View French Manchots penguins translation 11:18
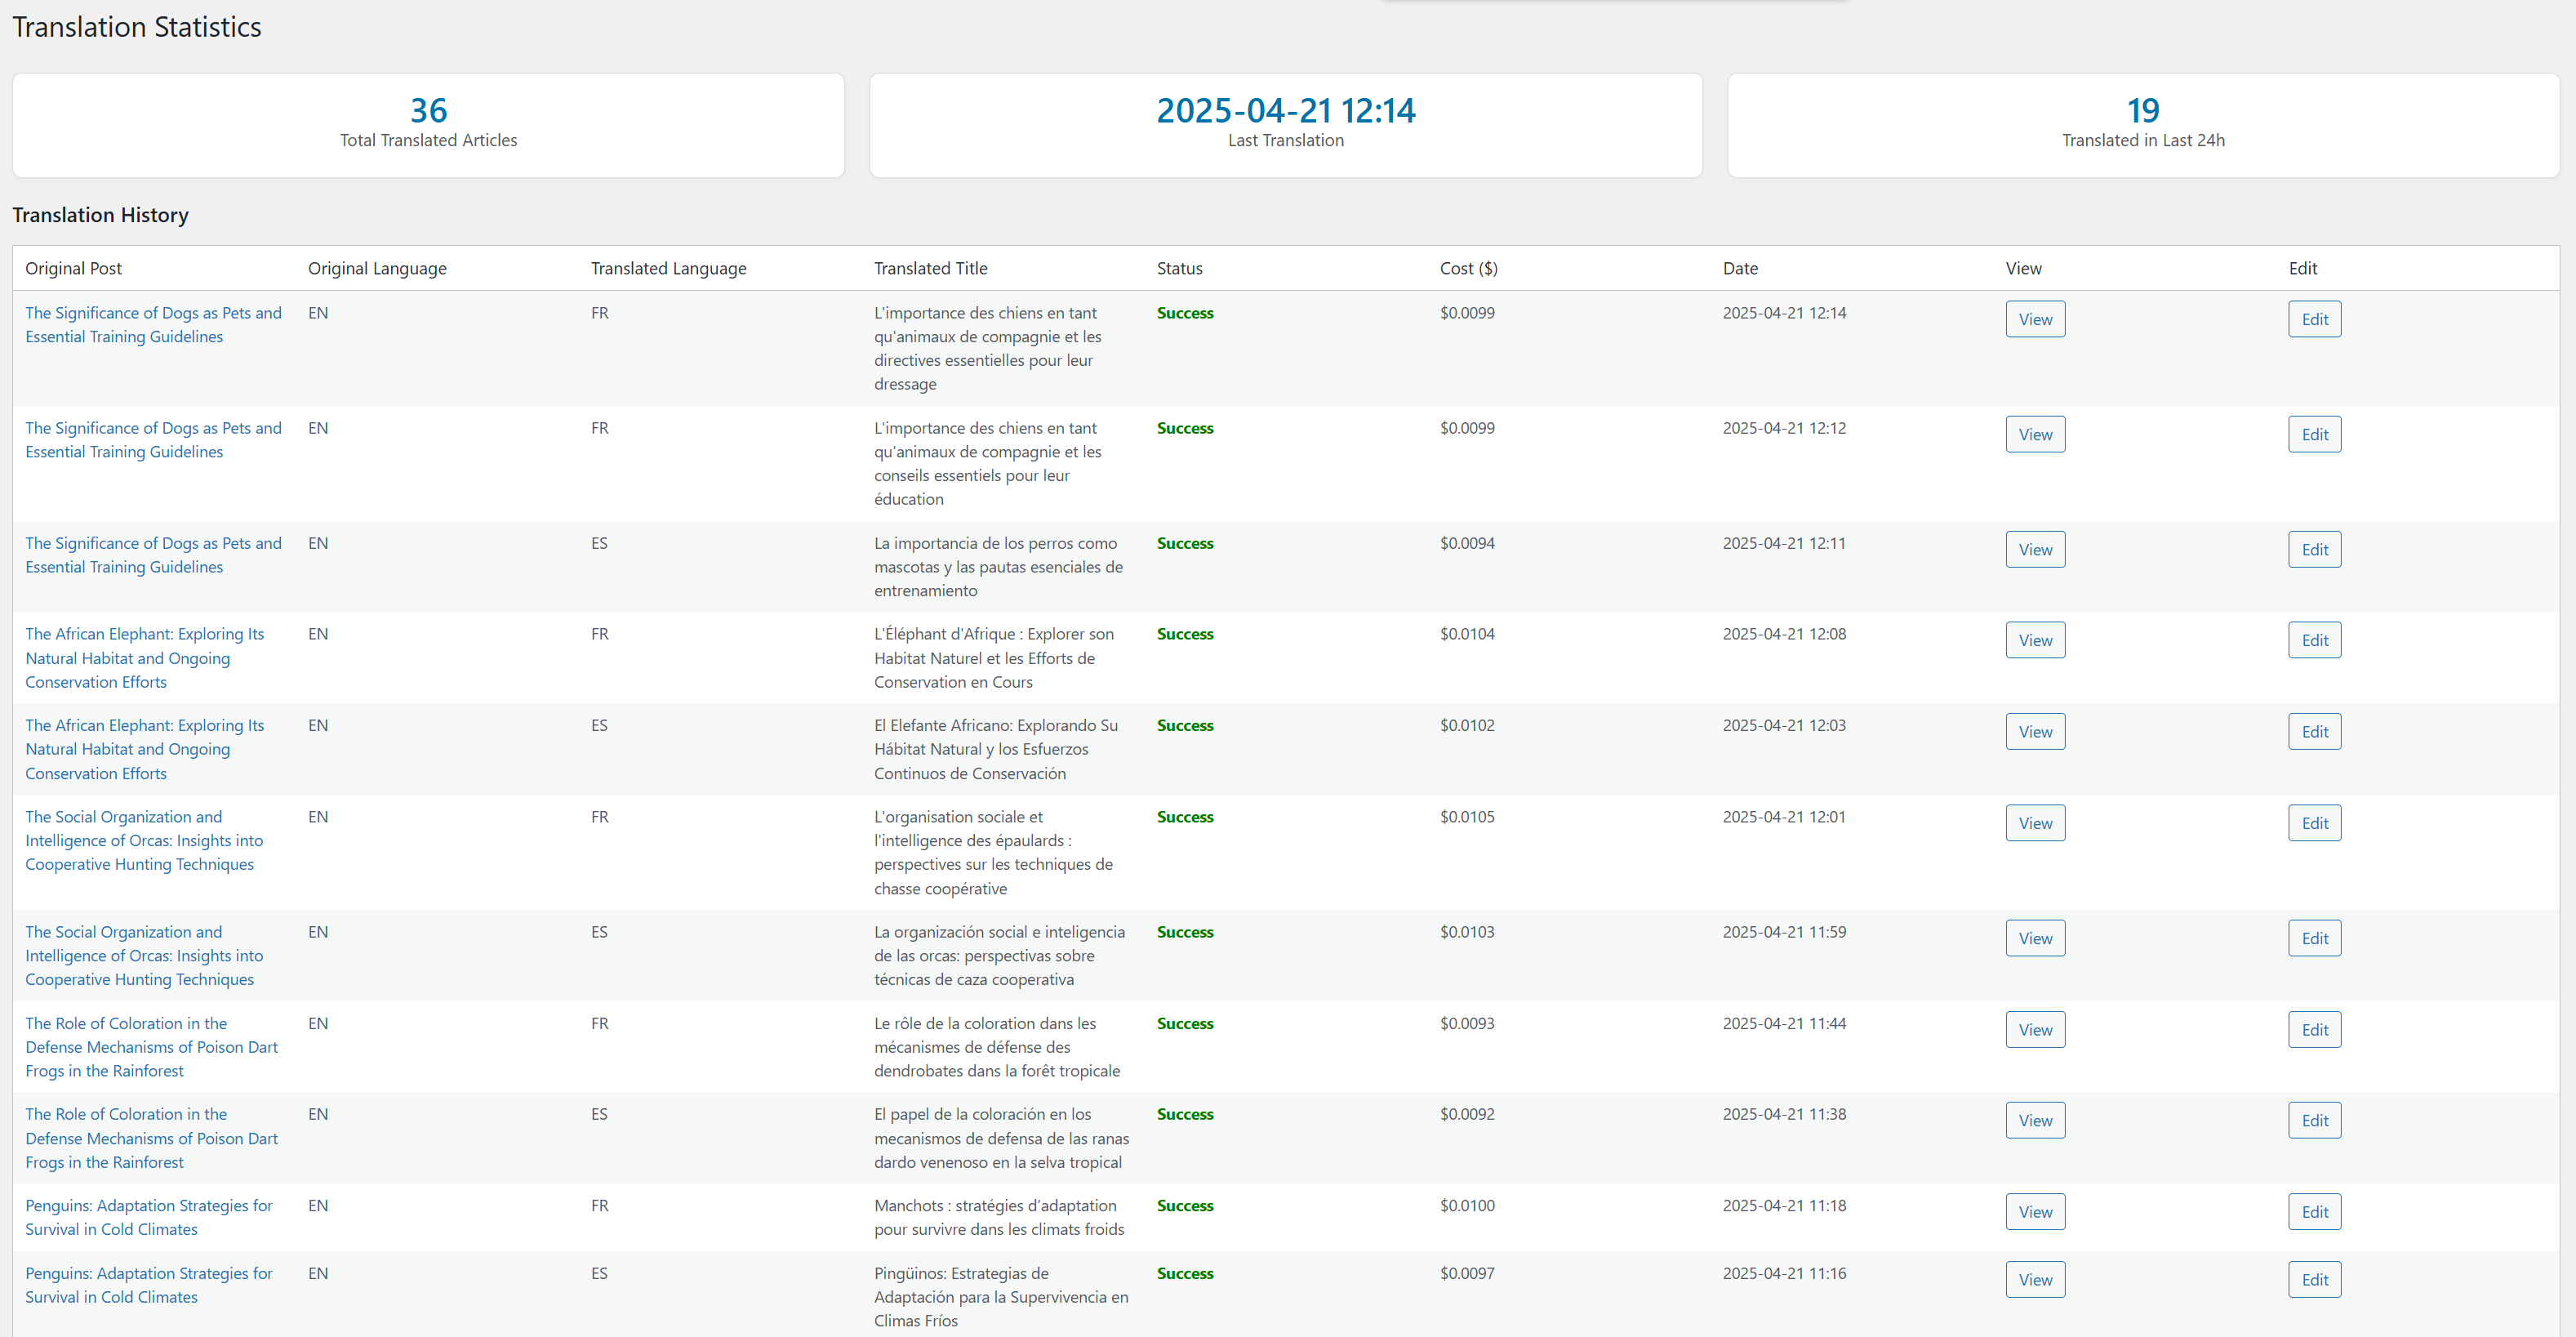The image size is (2576, 1337). pos(2035,1211)
